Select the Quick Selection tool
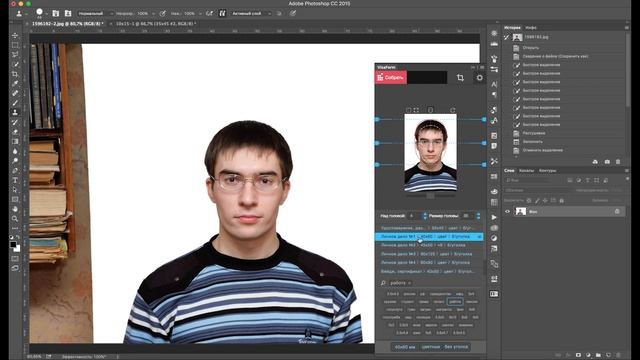640x360 pixels. [x=15, y=64]
